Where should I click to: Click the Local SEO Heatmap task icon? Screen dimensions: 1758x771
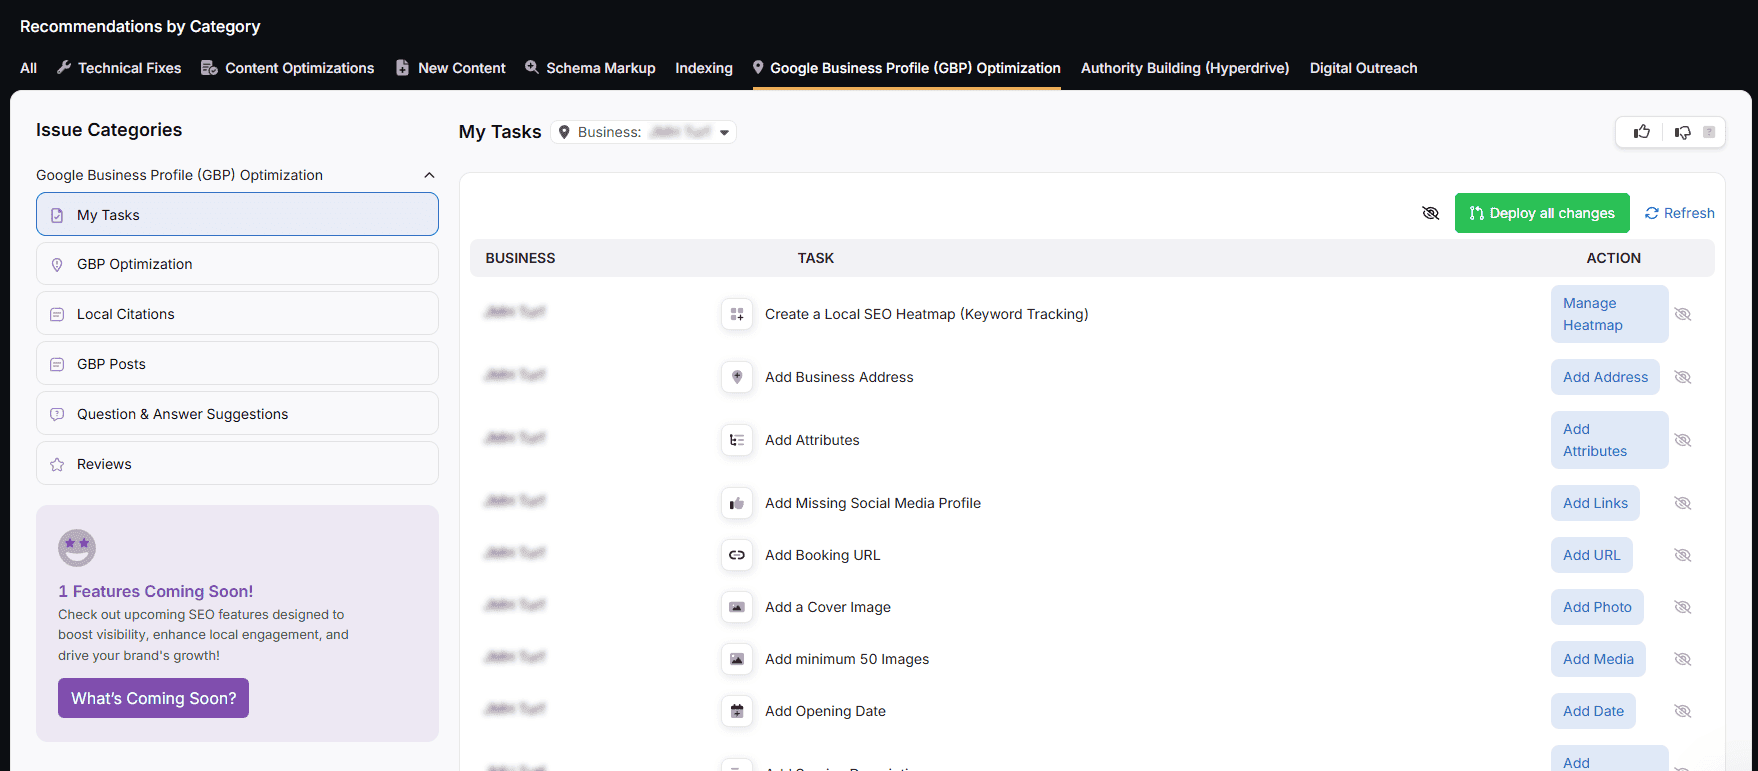(x=737, y=314)
